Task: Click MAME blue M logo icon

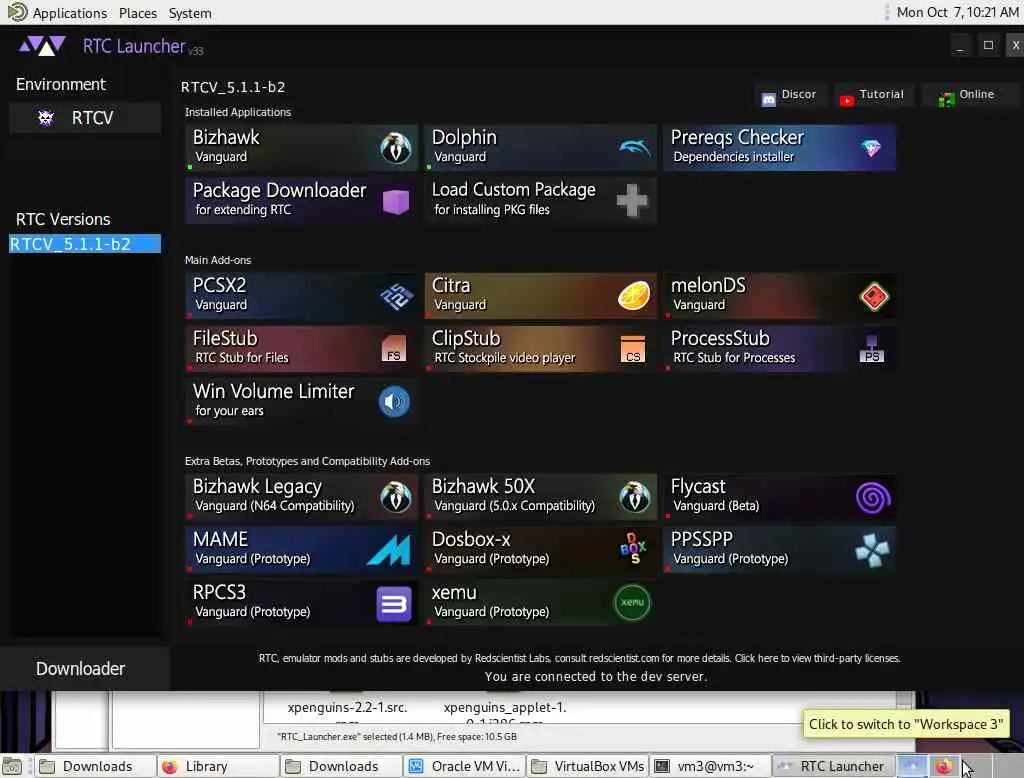Action: [389, 549]
